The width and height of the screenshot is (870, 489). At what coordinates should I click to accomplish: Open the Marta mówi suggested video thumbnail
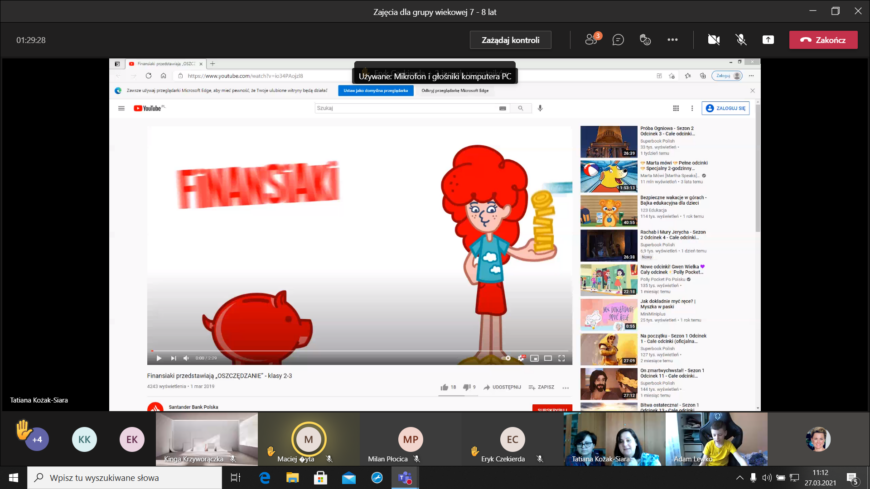(x=609, y=176)
